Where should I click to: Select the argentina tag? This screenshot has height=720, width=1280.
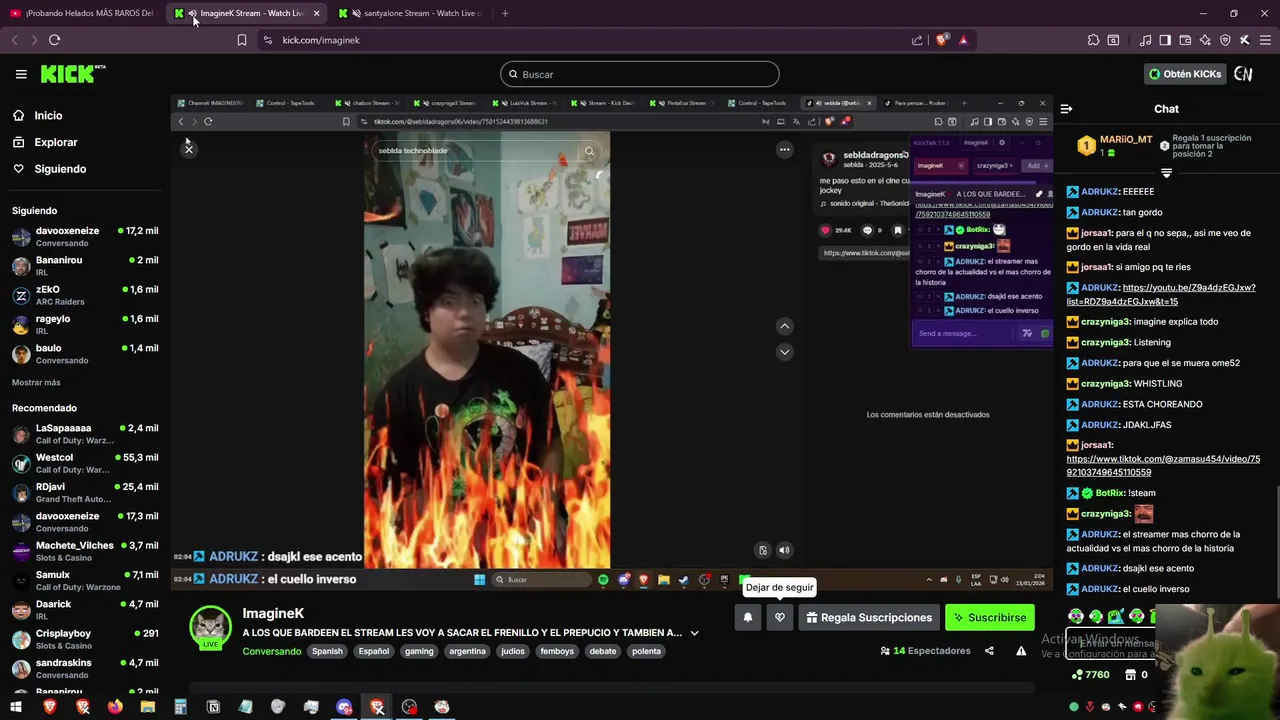pos(467,651)
